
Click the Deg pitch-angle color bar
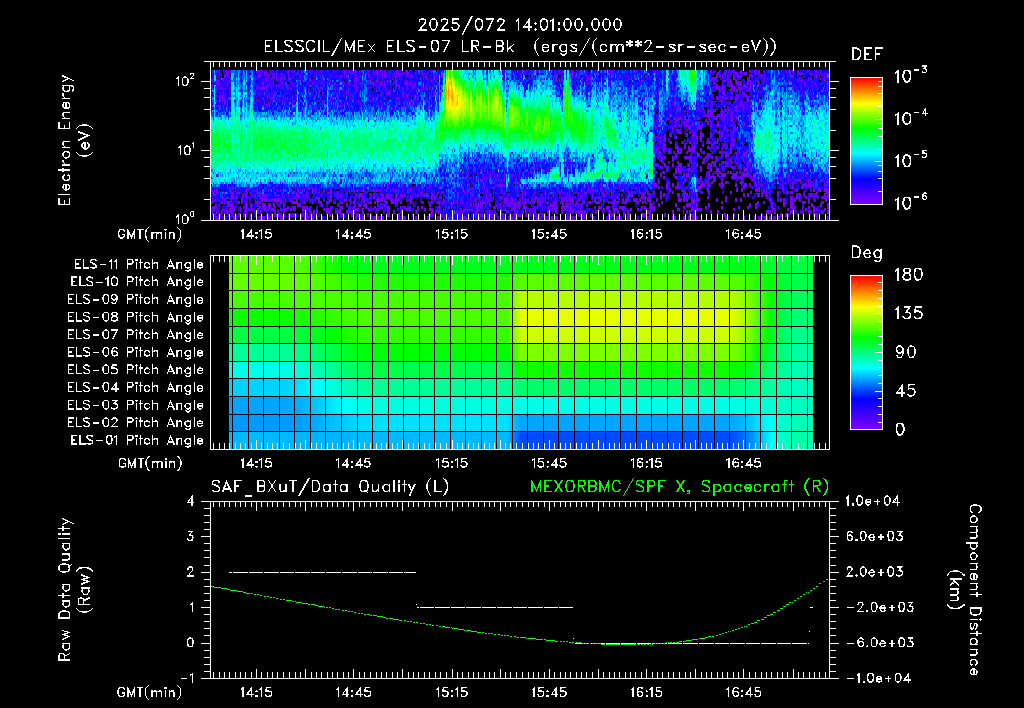(866, 353)
